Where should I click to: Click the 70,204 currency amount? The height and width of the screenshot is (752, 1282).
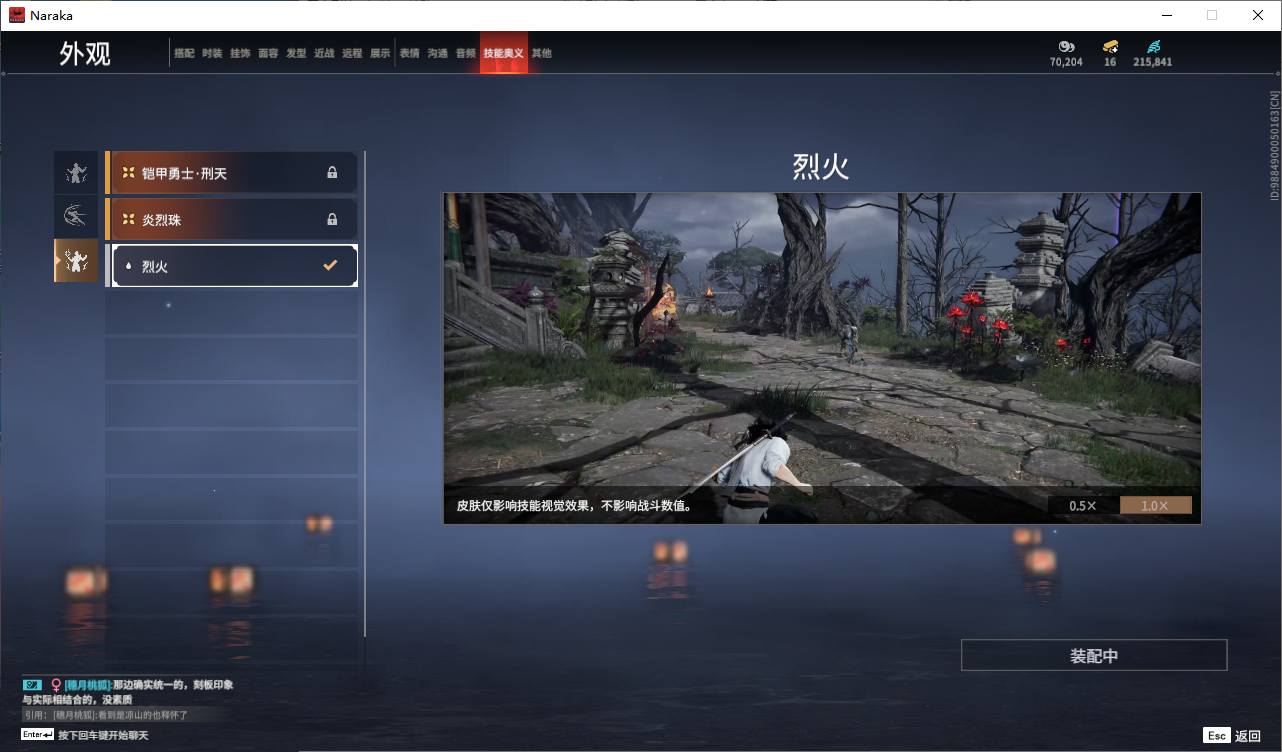[1066, 62]
